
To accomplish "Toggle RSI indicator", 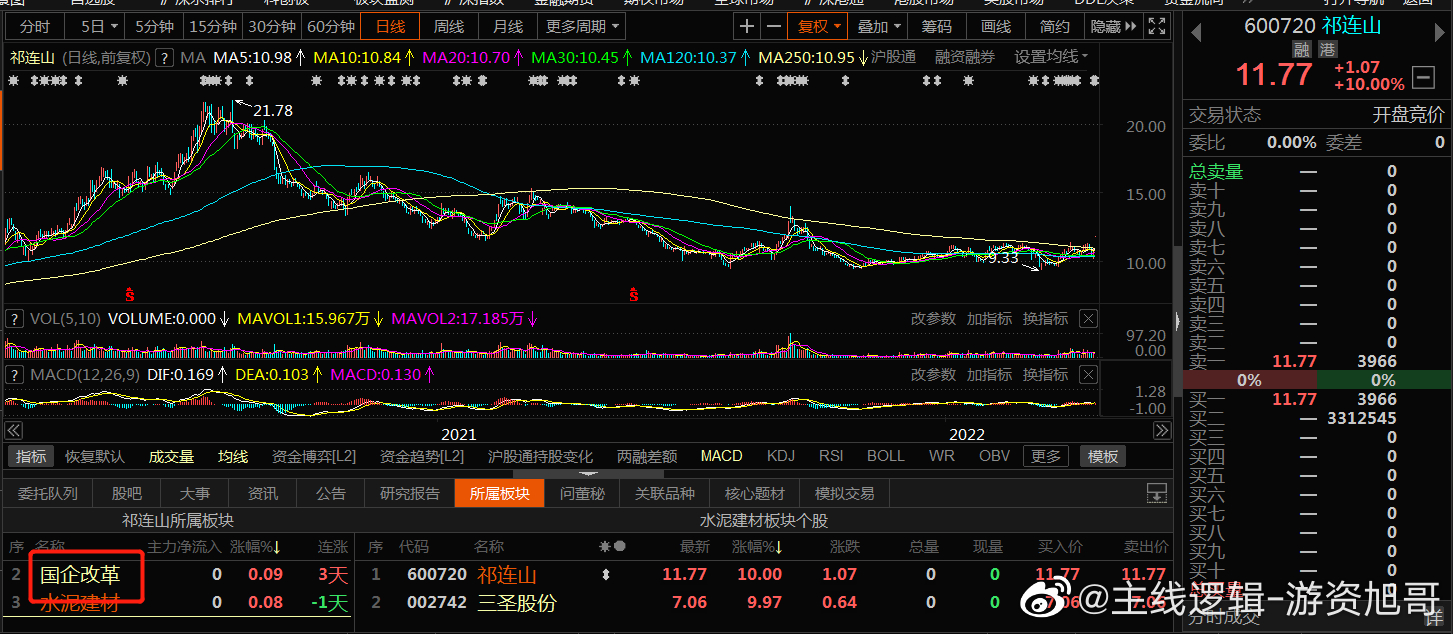I will coord(831,456).
